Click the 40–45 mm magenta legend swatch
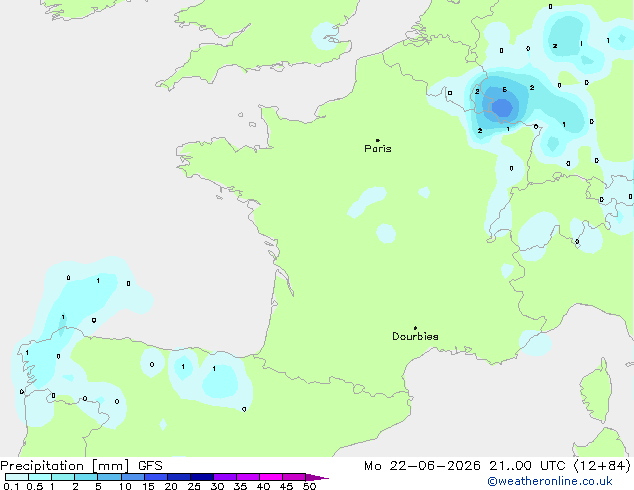 pos(271,477)
